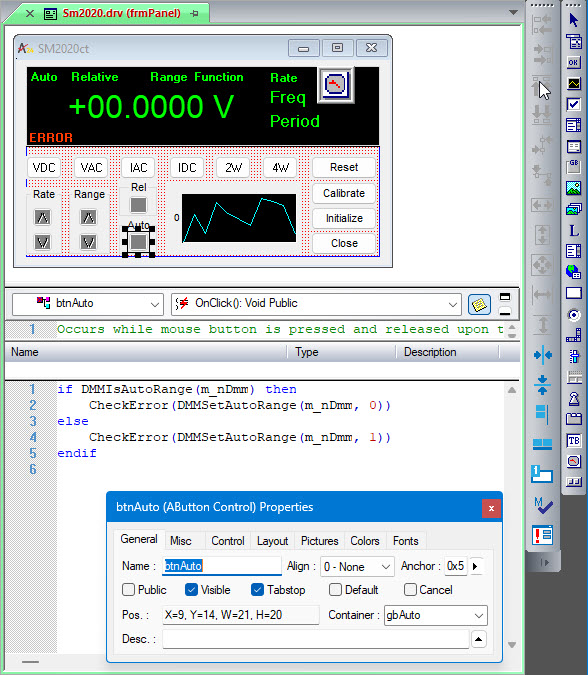Toggle the Public checkbox
This screenshot has width=588, height=675.
[x=128, y=589]
